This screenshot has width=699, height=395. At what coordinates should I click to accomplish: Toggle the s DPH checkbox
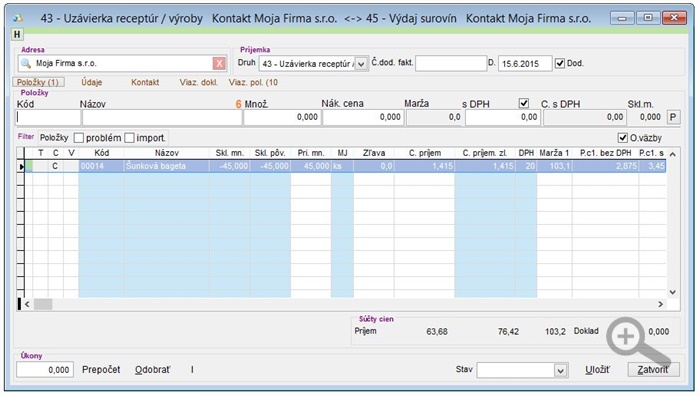(x=524, y=103)
